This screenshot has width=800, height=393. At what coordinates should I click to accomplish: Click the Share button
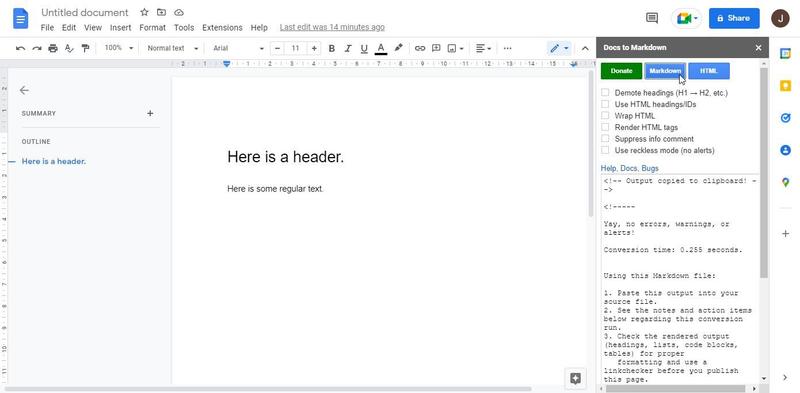click(x=734, y=18)
